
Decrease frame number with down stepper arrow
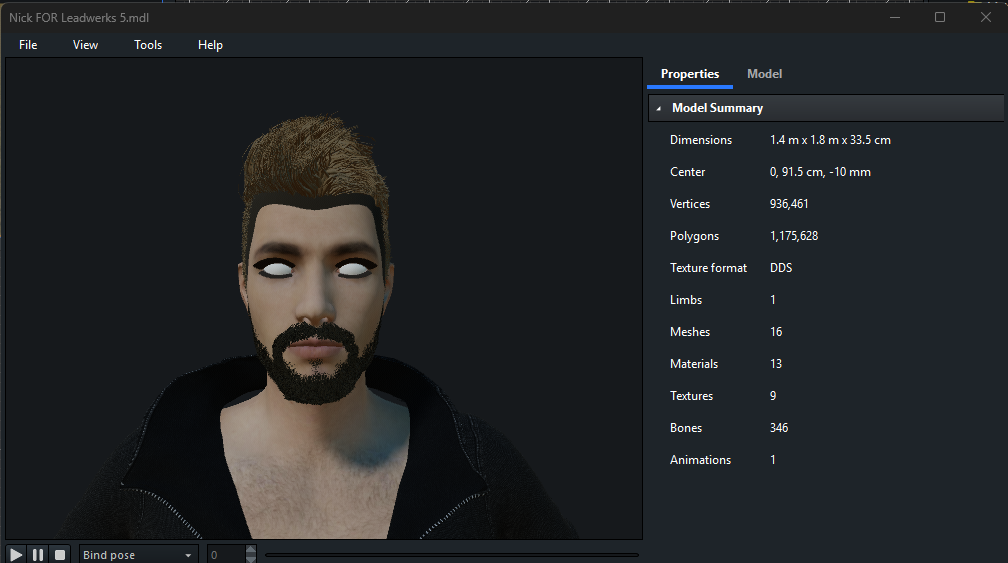(251, 559)
